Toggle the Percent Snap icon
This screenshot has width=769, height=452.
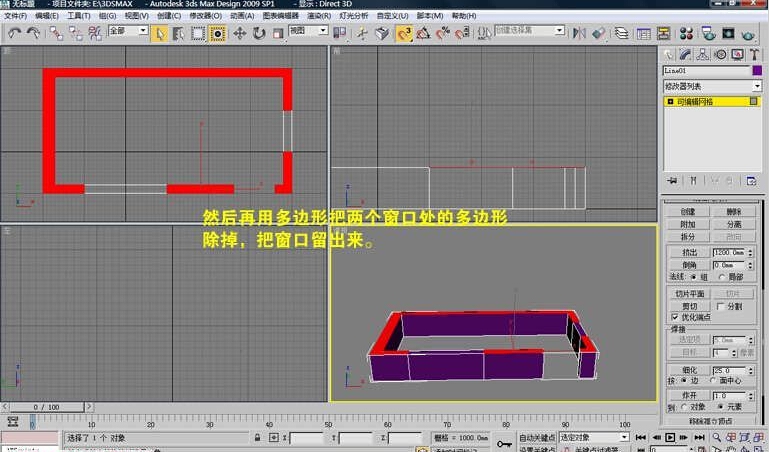(x=442, y=33)
